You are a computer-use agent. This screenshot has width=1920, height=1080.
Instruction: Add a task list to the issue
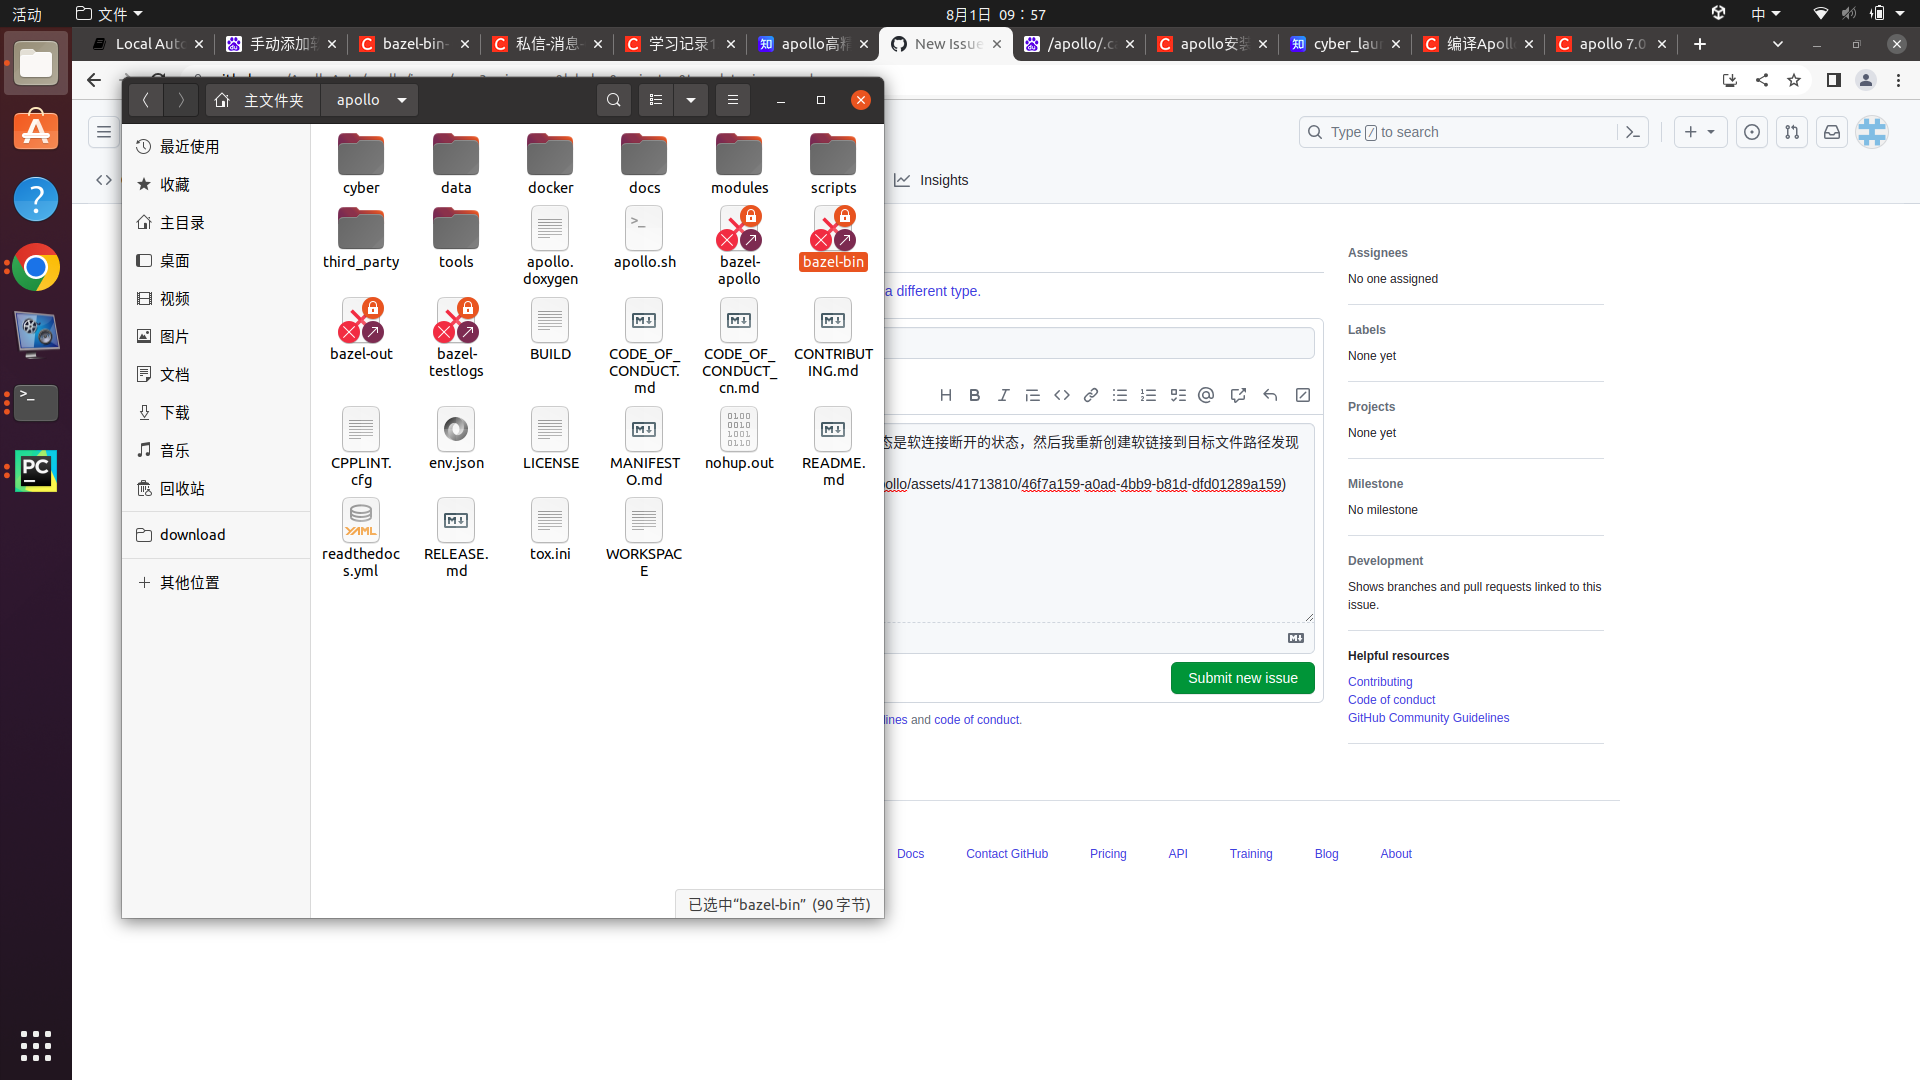pyautogui.click(x=1177, y=395)
